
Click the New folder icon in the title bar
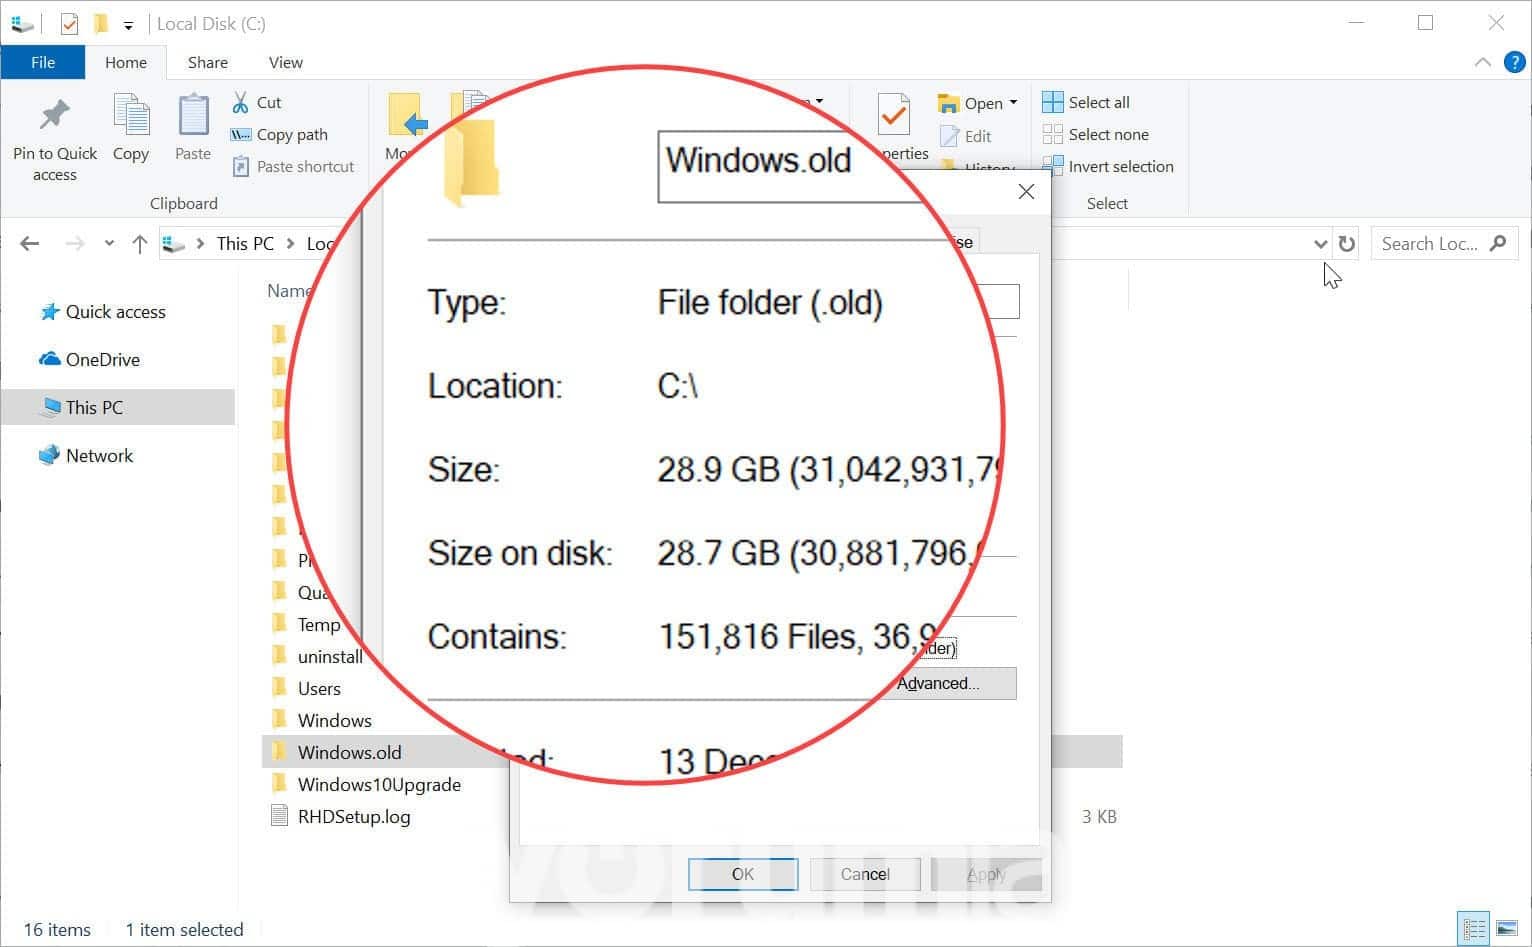pyautogui.click(x=100, y=23)
